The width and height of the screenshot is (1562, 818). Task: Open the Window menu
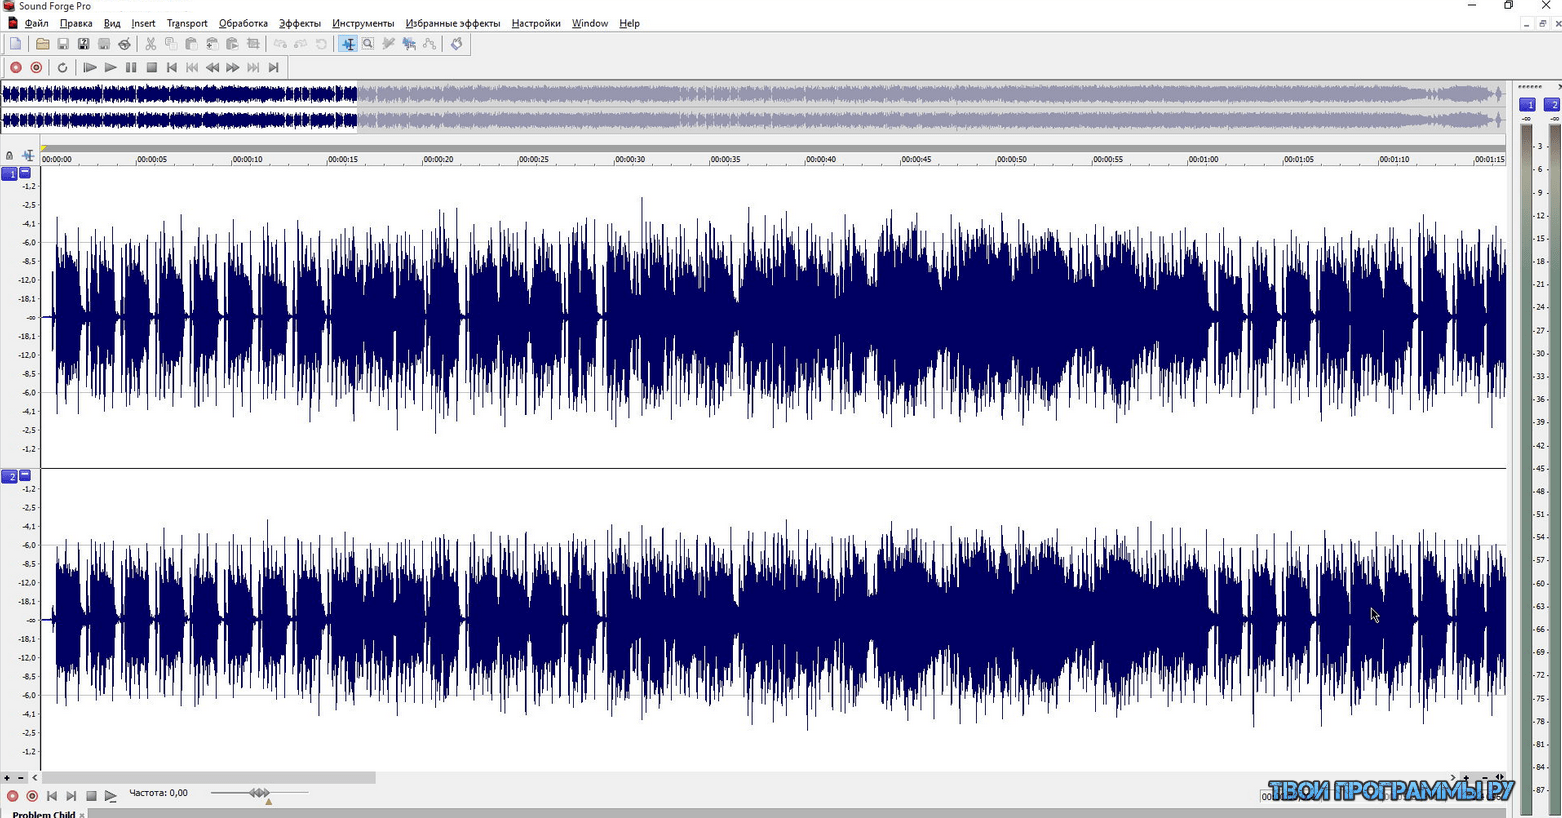pyautogui.click(x=590, y=23)
